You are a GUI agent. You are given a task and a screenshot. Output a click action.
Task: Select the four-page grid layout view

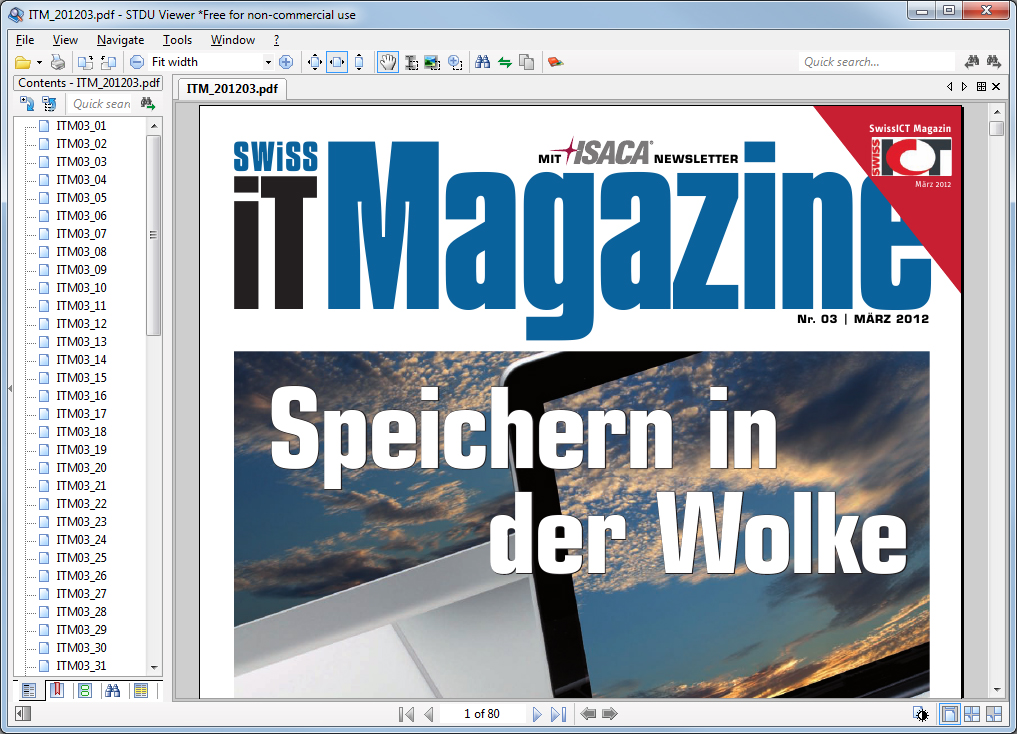click(x=972, y=714)
